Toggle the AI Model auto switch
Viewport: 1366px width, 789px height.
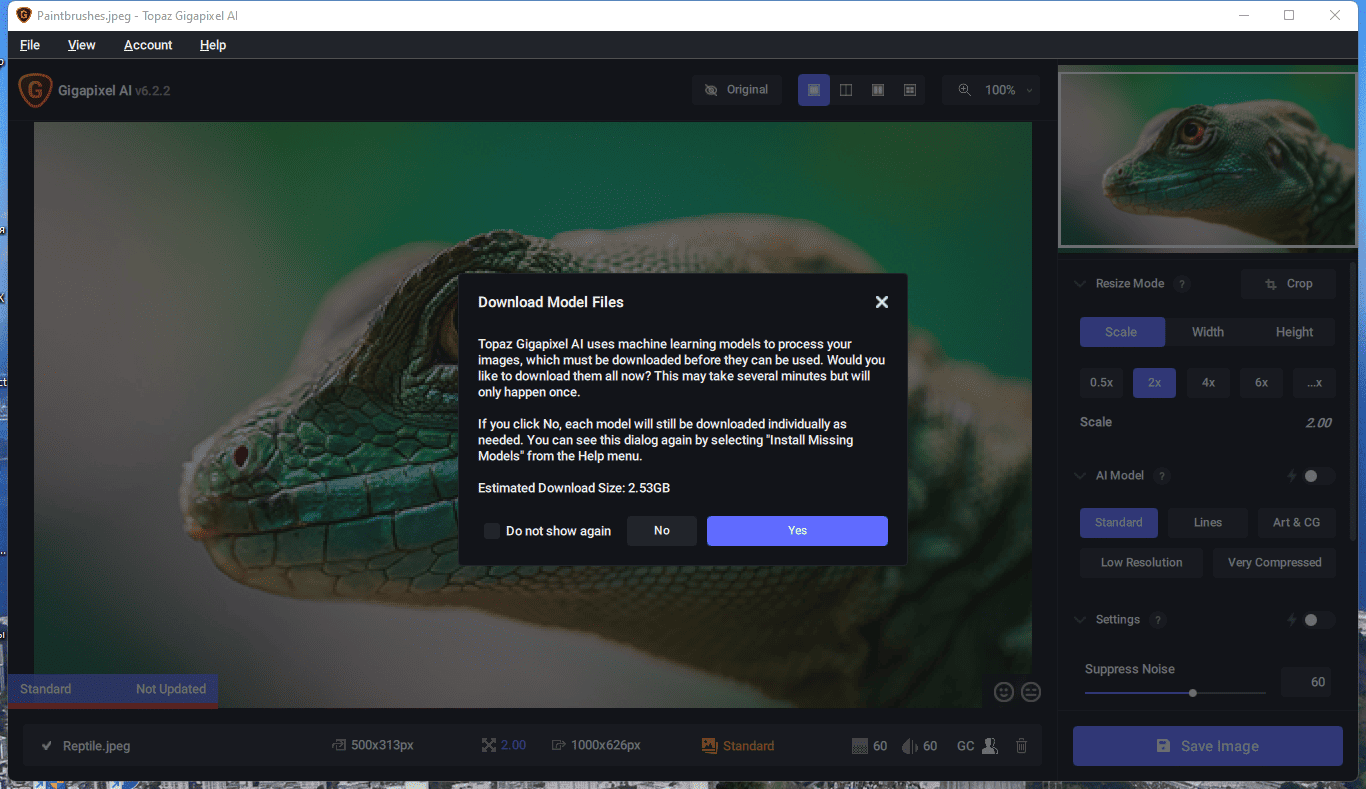click(1317, 476)
